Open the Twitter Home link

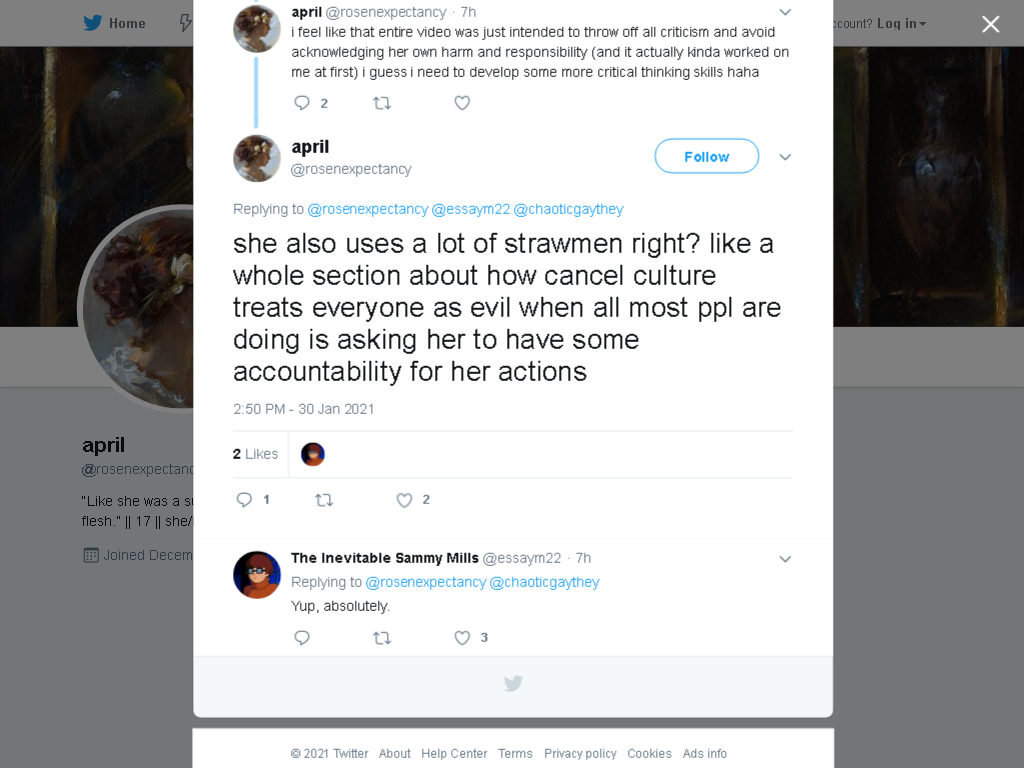(x=114, y=24)
